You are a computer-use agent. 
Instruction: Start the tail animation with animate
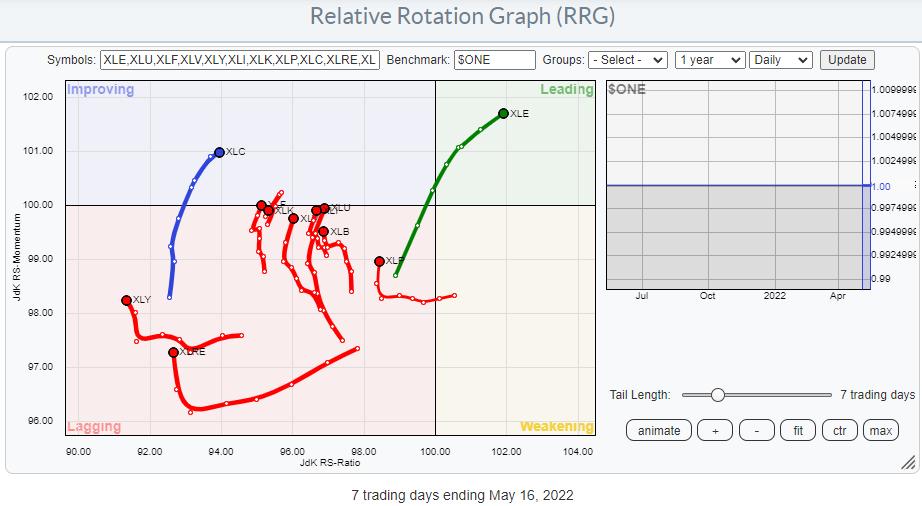pos(659,431)
